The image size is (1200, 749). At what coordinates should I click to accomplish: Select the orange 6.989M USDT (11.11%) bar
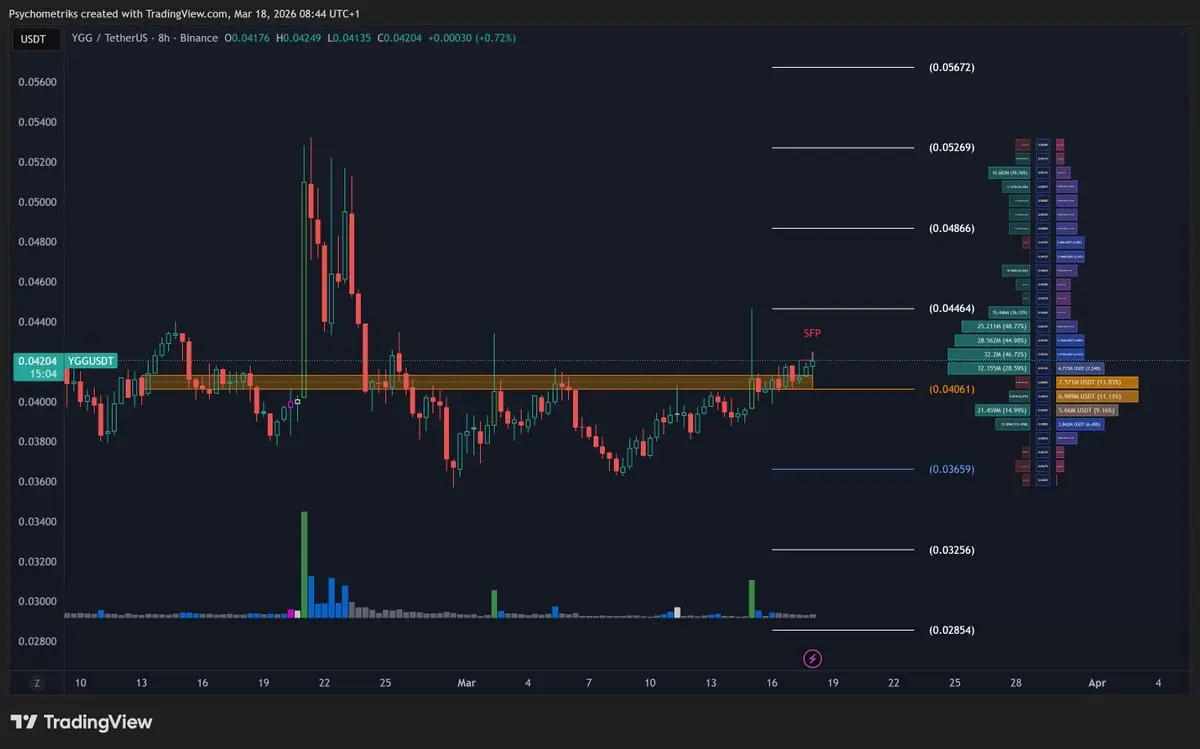pyautogui.click(x=1097, y=397)
